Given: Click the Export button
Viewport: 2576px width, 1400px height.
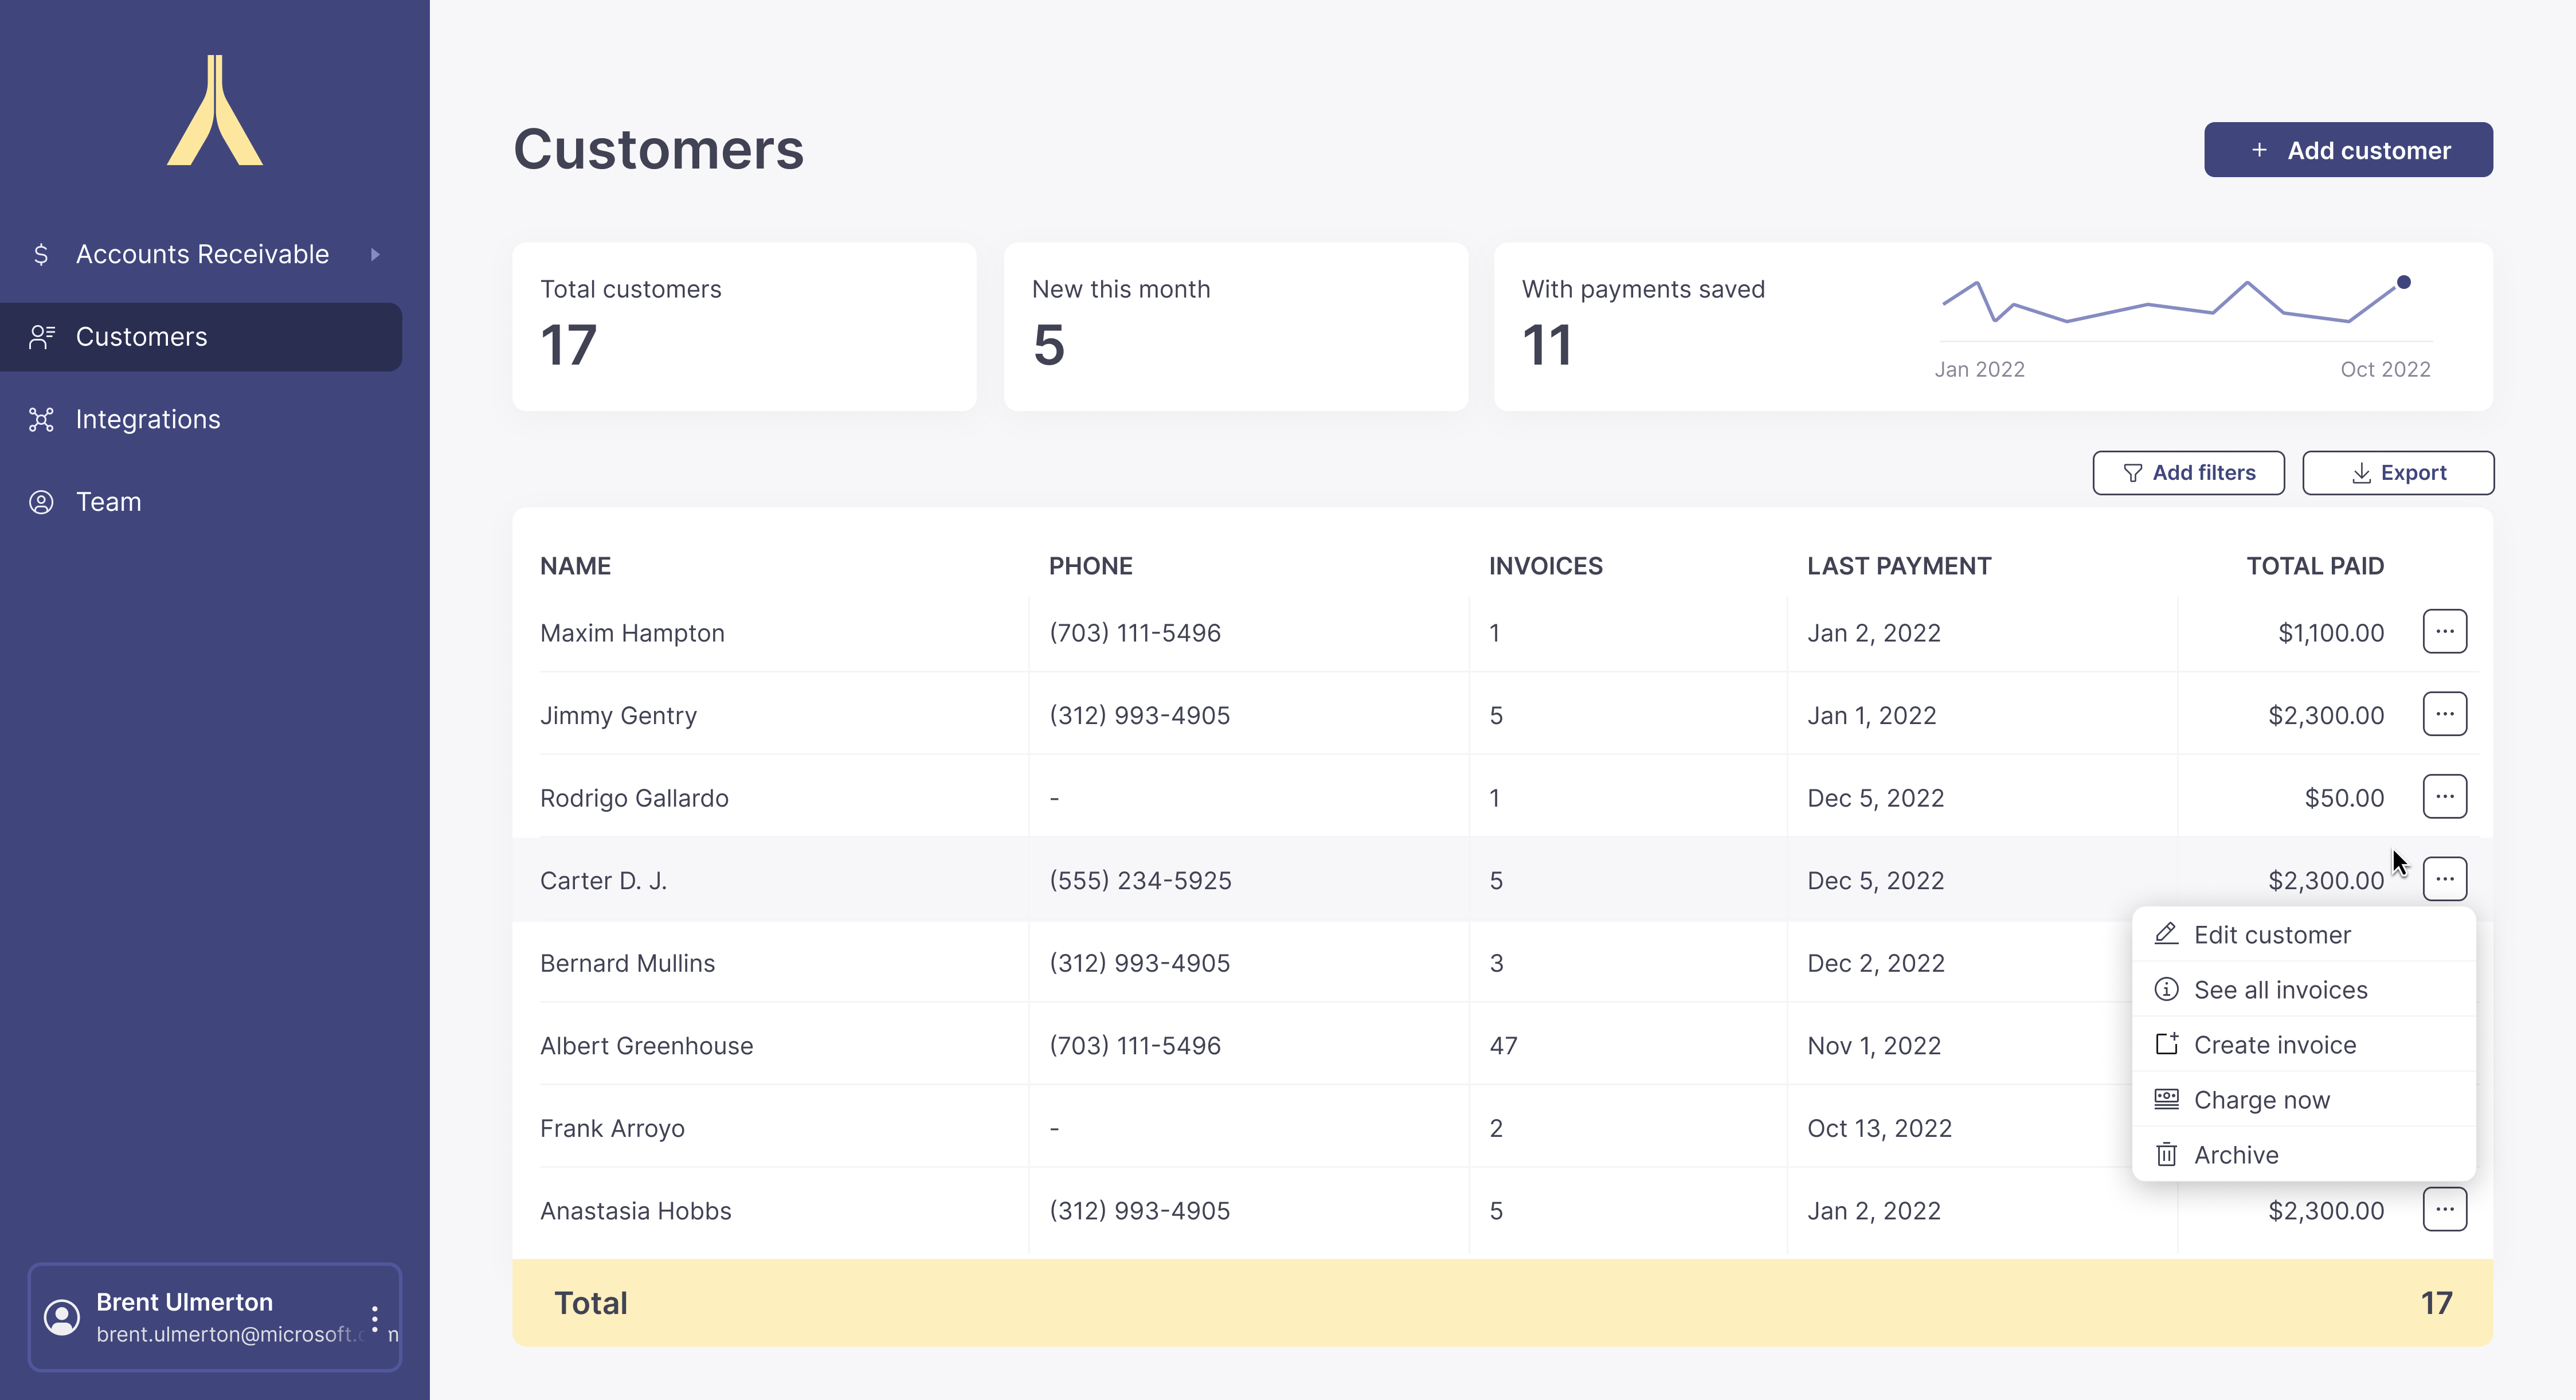Looking at the screenshot, I should 2398,472.
